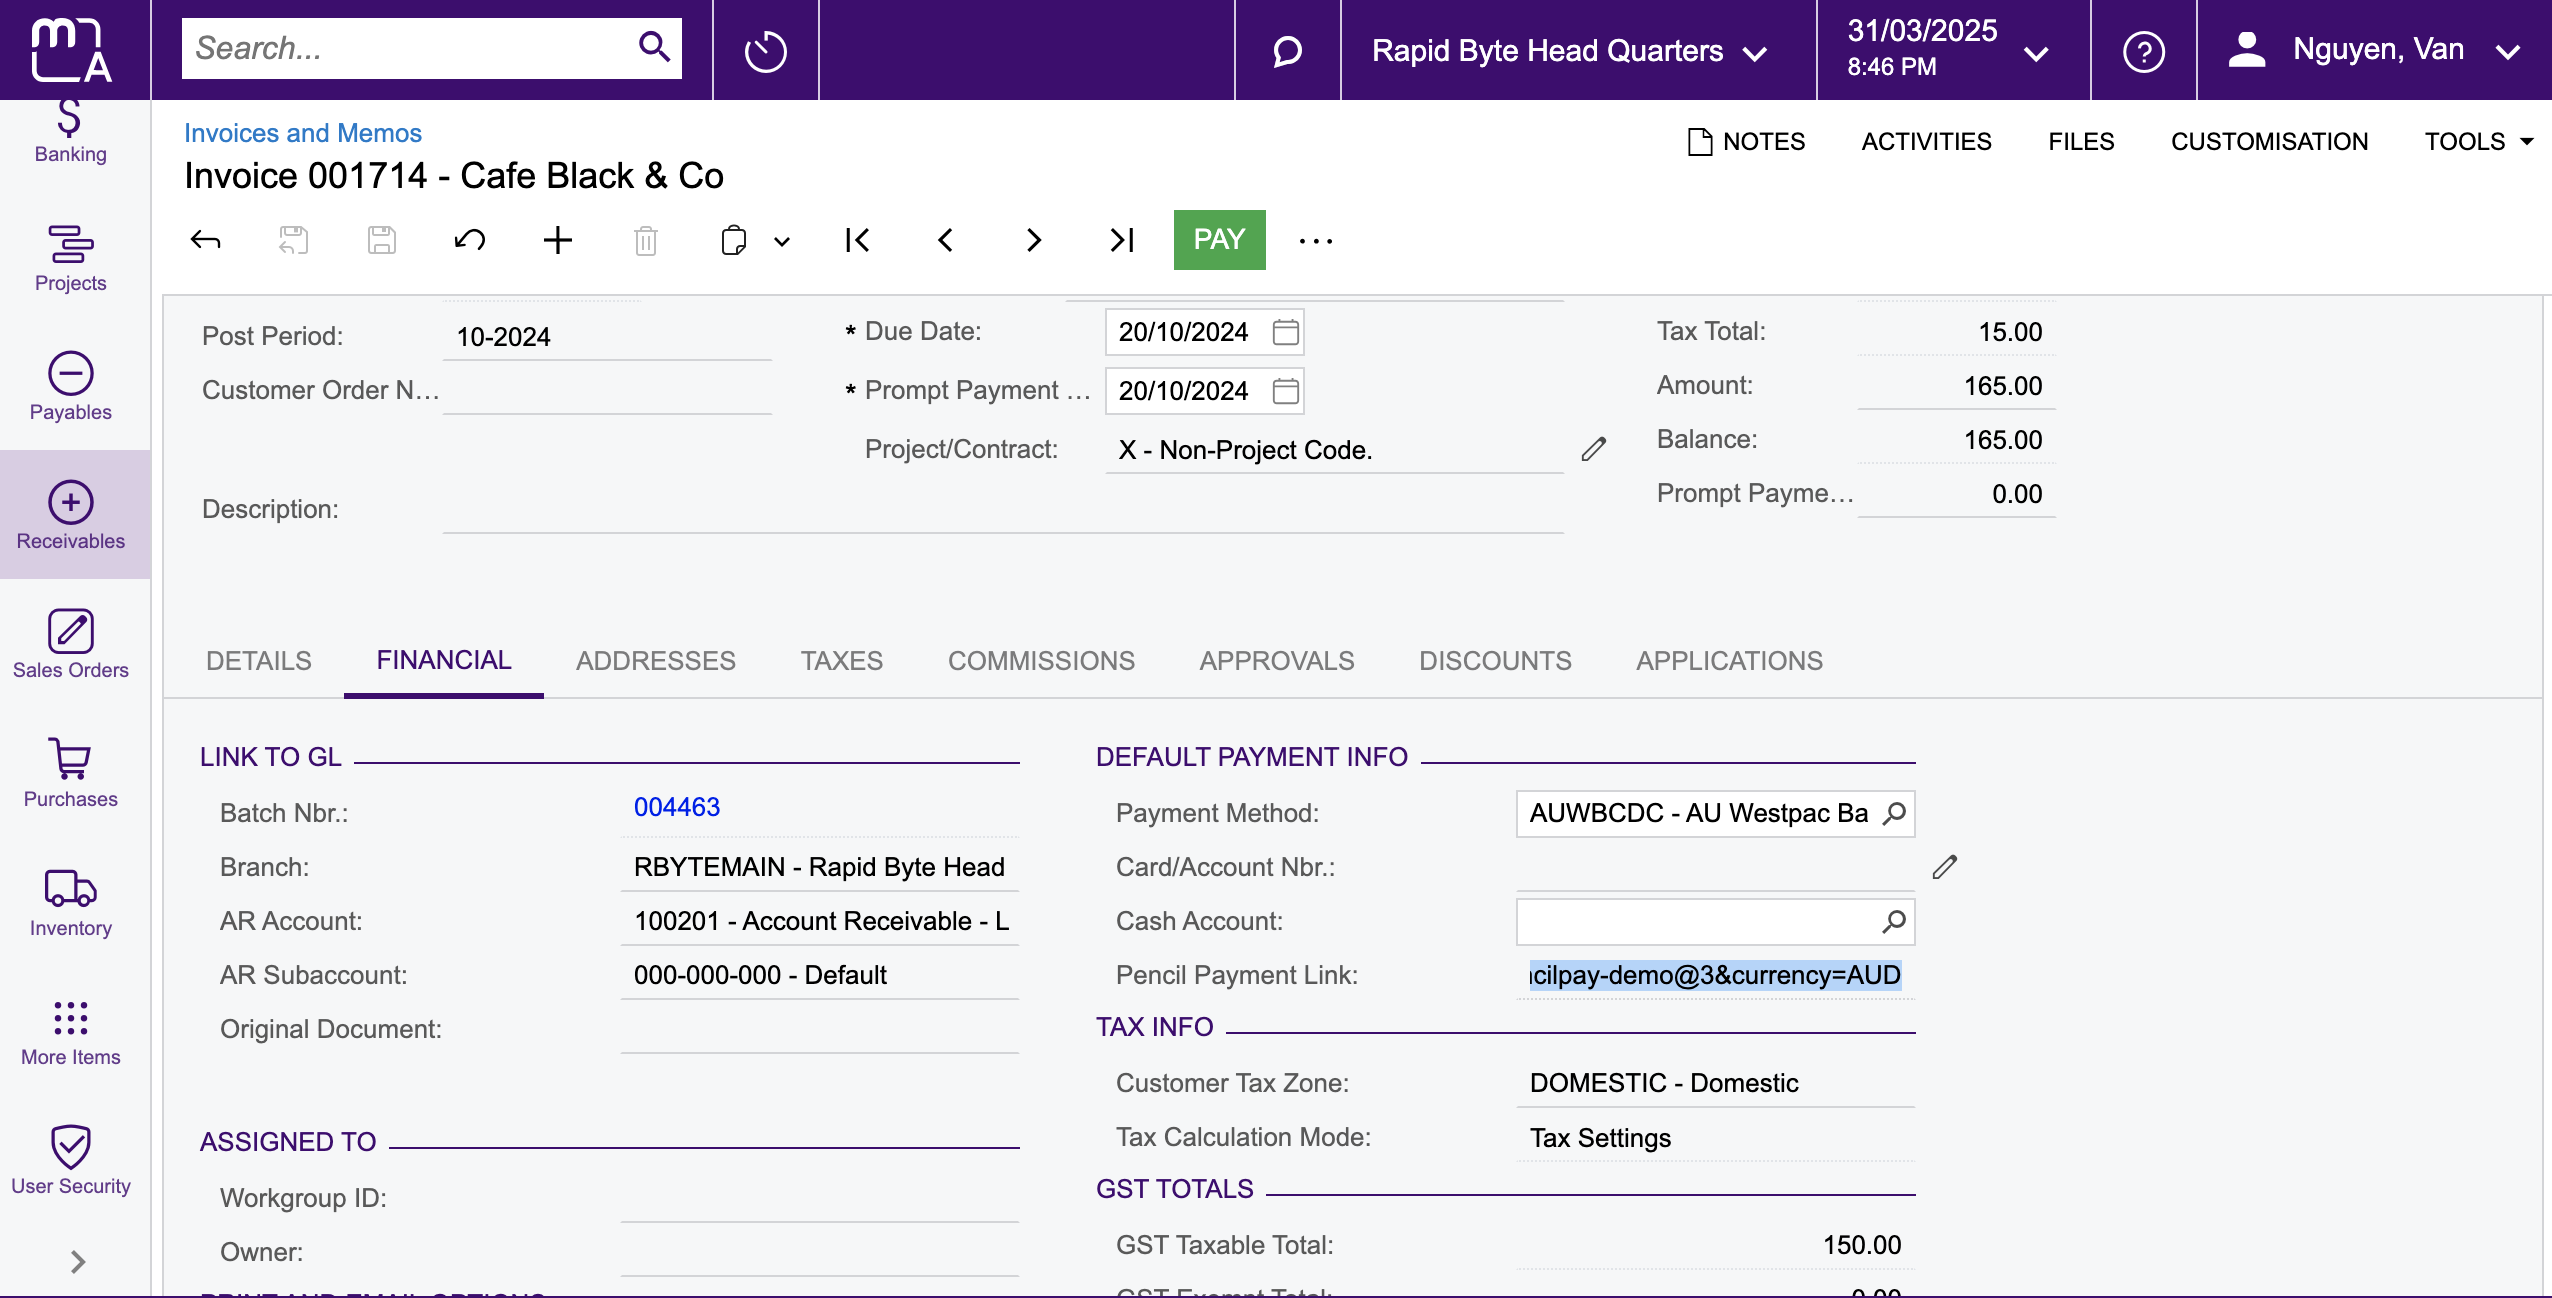
Task: Click the Description input field
Action: 1003,510
